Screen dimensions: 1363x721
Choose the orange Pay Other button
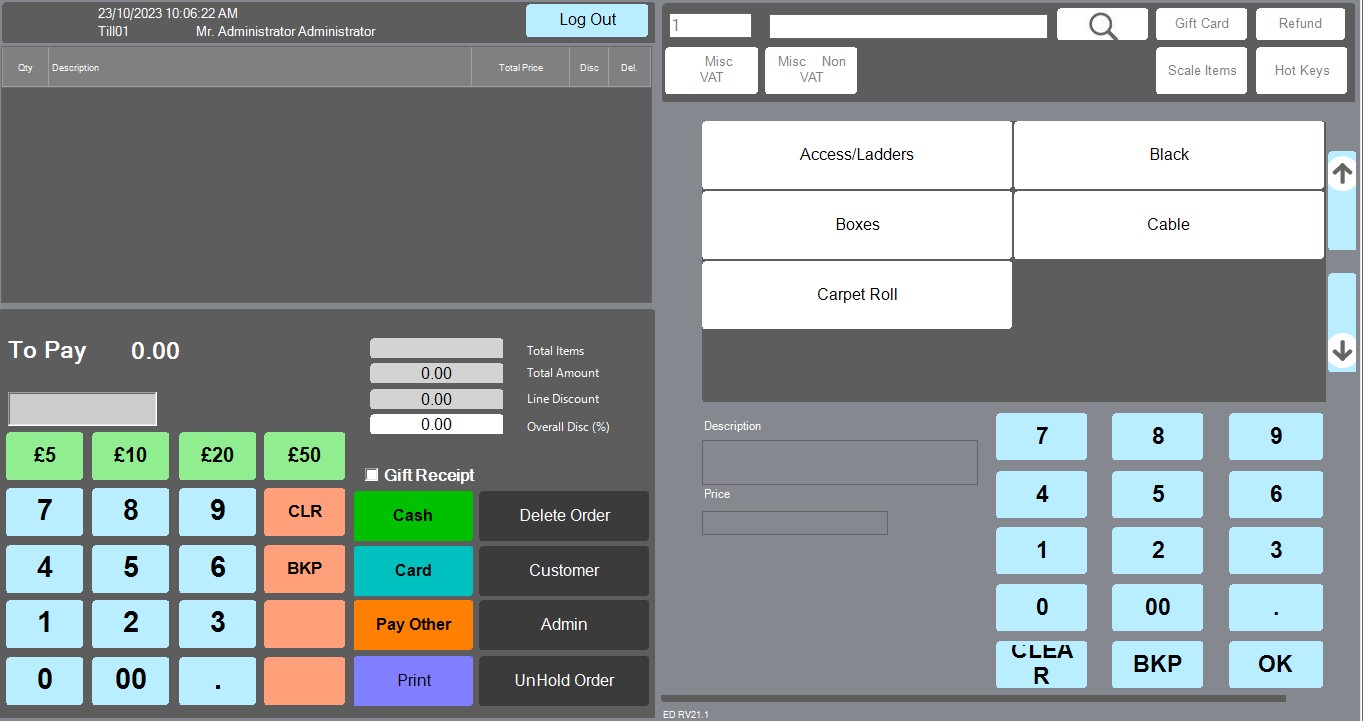click(x=413, y=625)
